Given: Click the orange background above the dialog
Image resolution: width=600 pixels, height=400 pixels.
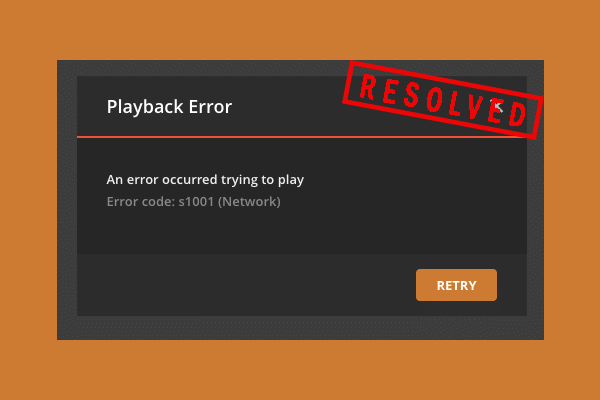Looking at the screenshot, I should 300,29.
